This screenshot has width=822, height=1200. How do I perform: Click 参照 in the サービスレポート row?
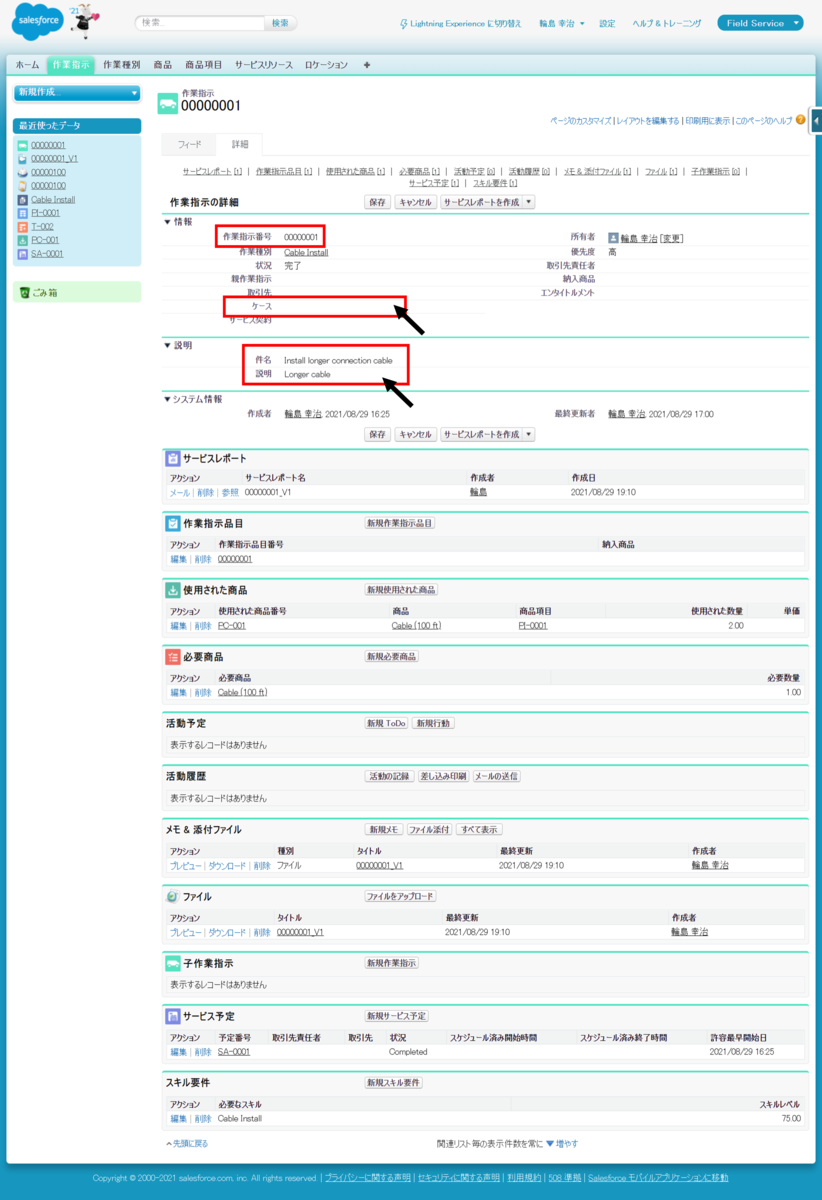point(230,492)
